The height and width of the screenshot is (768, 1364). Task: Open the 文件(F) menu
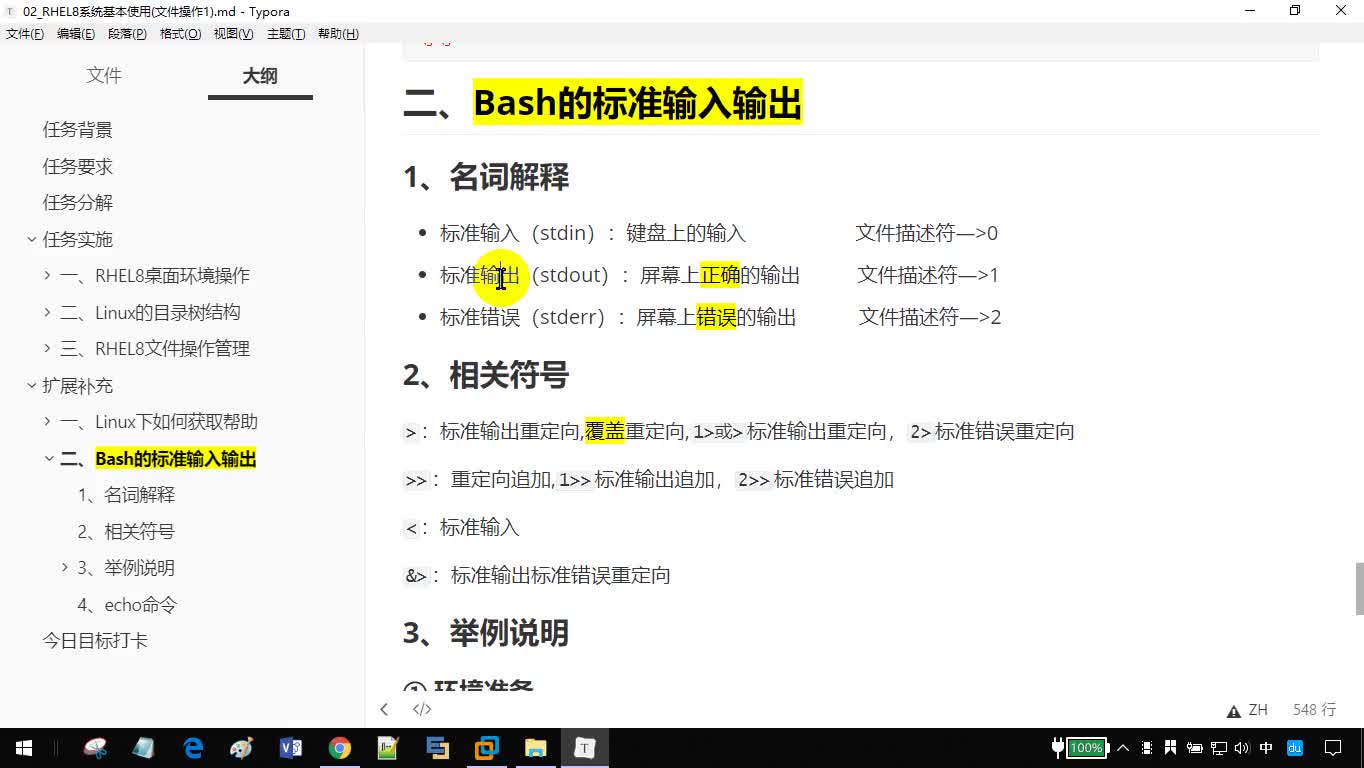(25, 34)
